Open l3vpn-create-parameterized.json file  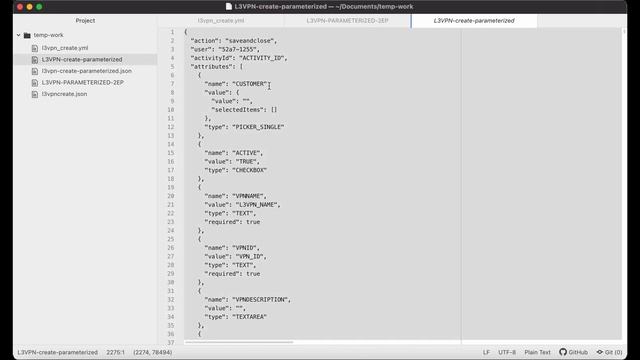(x=87, y=71)
